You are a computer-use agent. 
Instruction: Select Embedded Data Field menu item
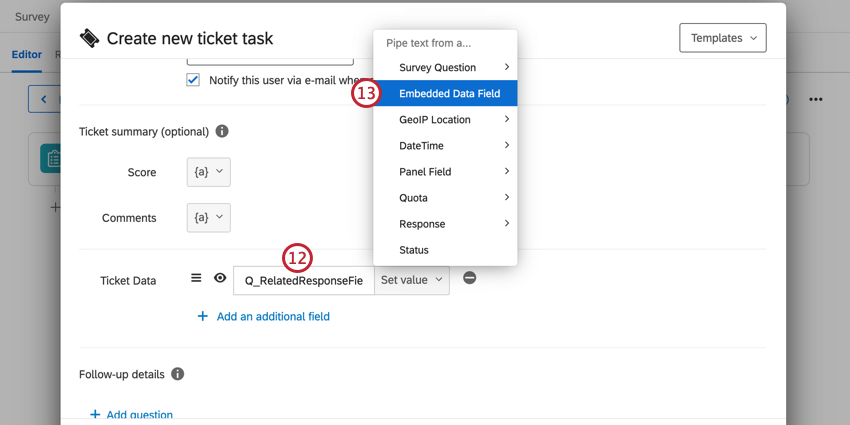click(449, 94)
